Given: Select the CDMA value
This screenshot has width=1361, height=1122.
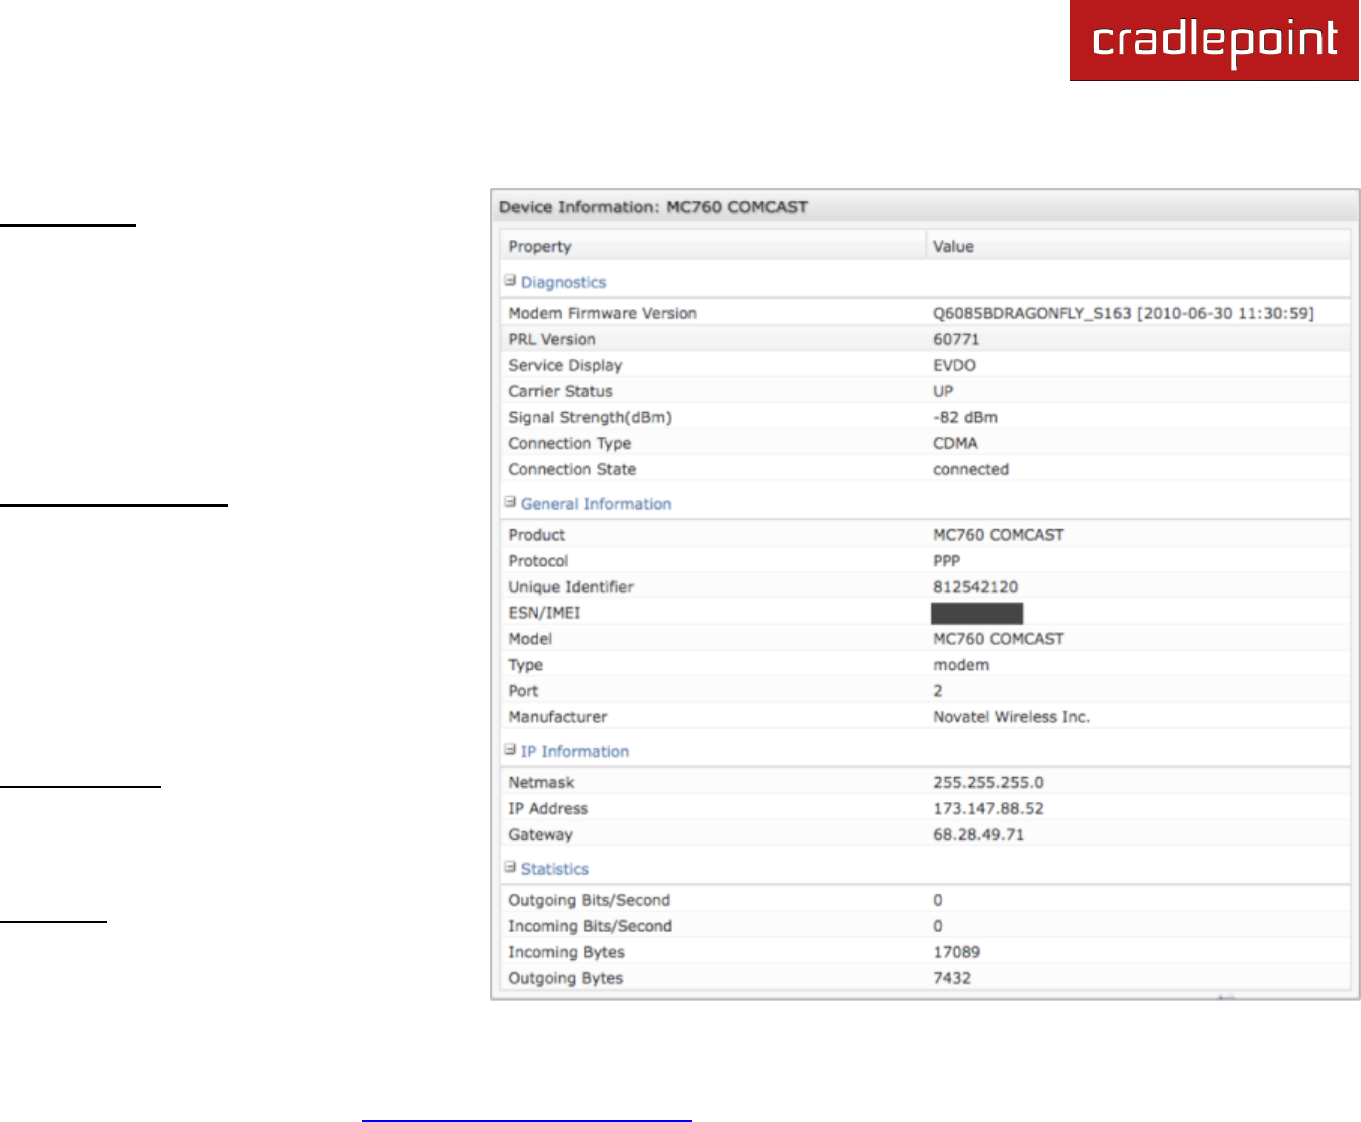Looking at the screenshot, I should pyautogui.click(x=955, y=443).
